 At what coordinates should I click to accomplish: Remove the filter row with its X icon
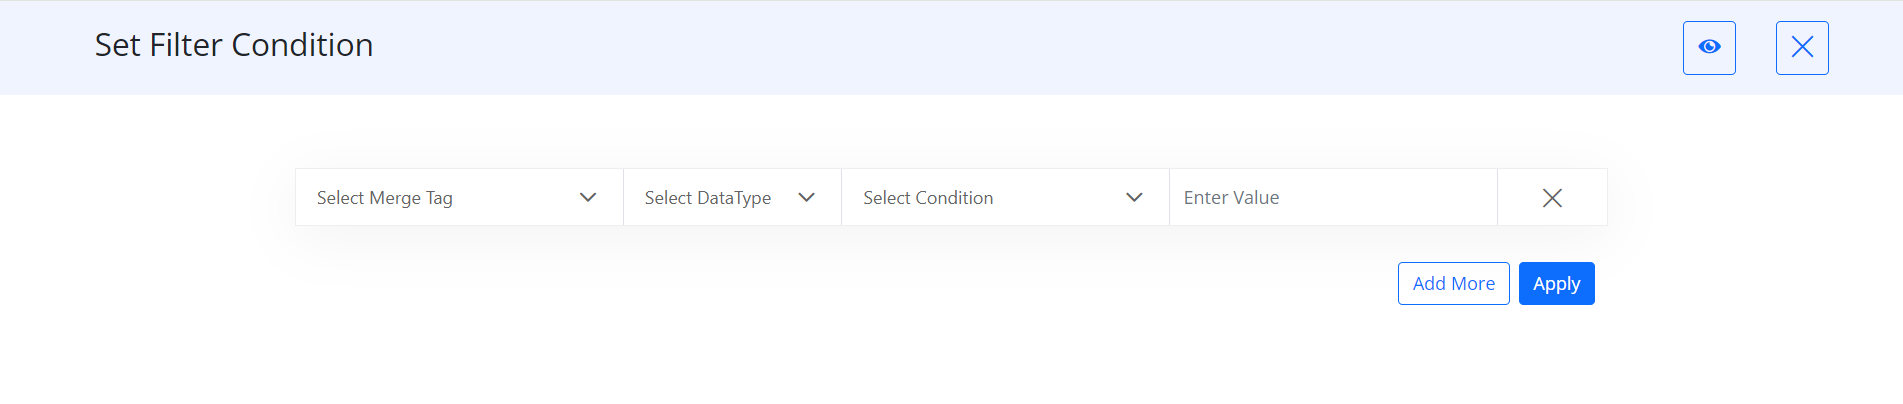coord(1552,198)
